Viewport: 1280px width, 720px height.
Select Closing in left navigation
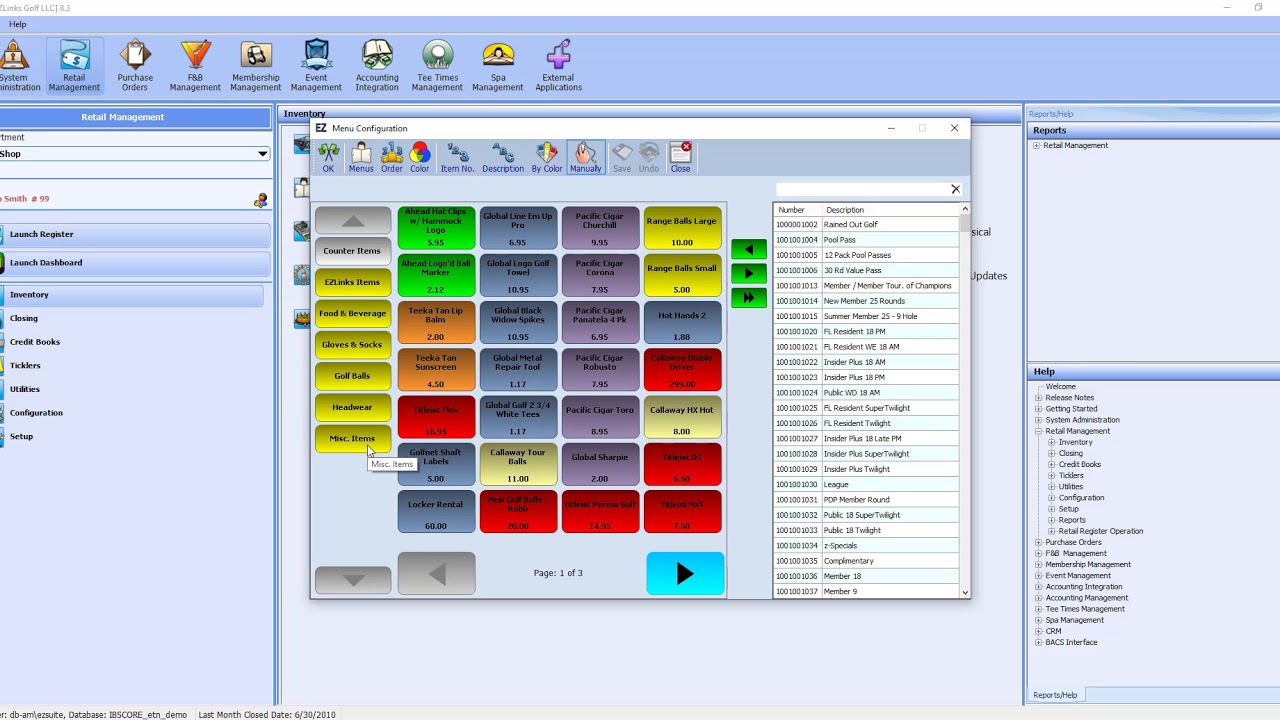point(24,319)
